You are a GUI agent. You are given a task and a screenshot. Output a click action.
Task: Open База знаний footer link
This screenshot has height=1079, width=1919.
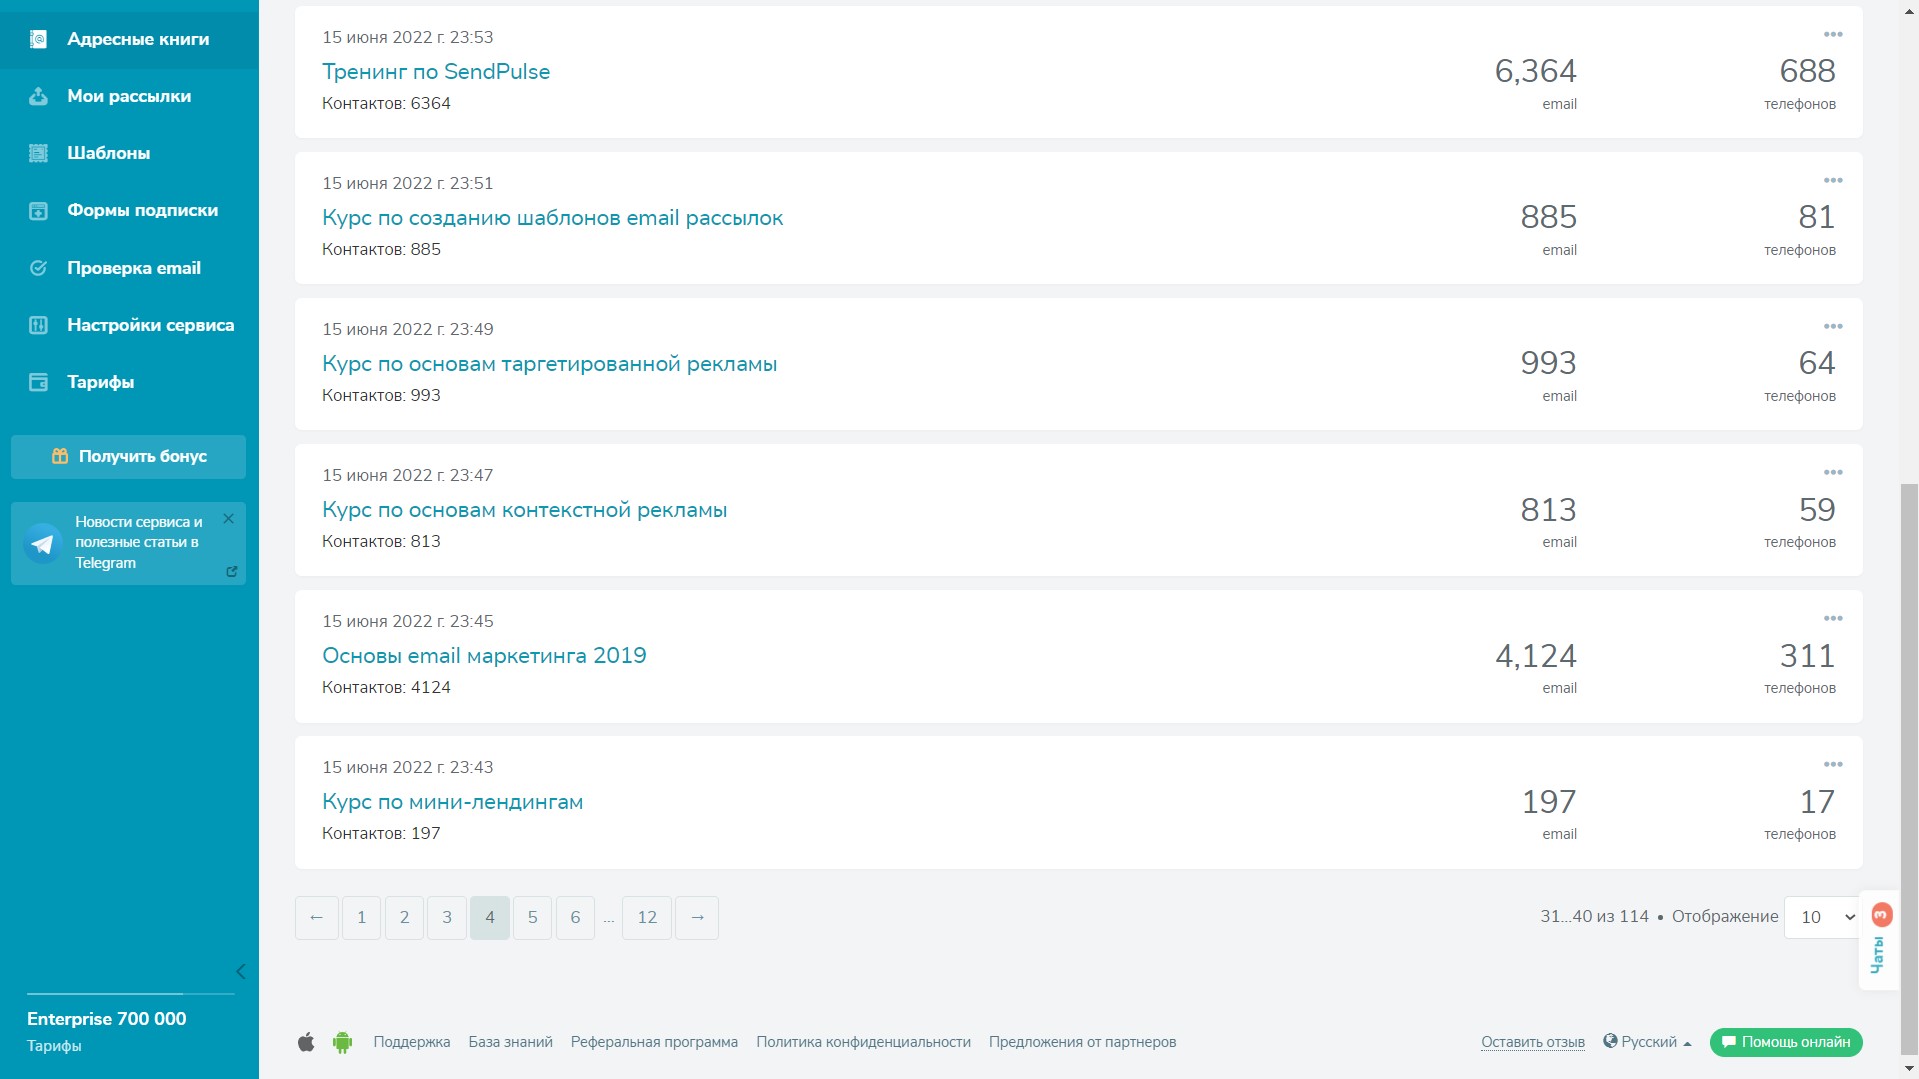511,1042
